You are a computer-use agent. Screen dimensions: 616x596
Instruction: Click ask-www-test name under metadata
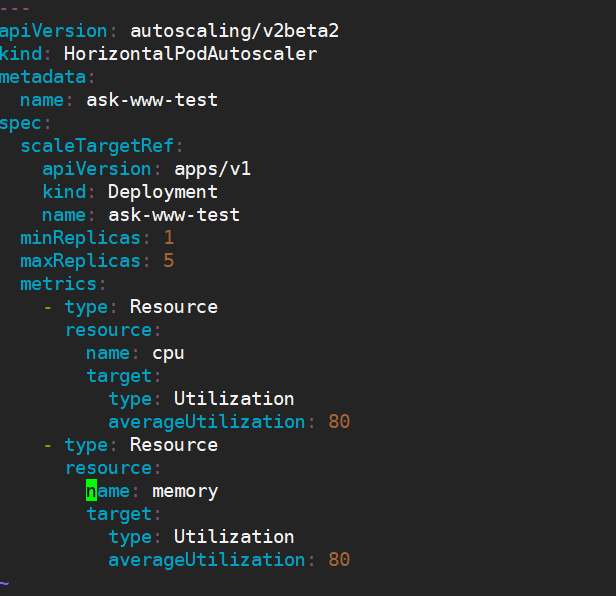152,100
